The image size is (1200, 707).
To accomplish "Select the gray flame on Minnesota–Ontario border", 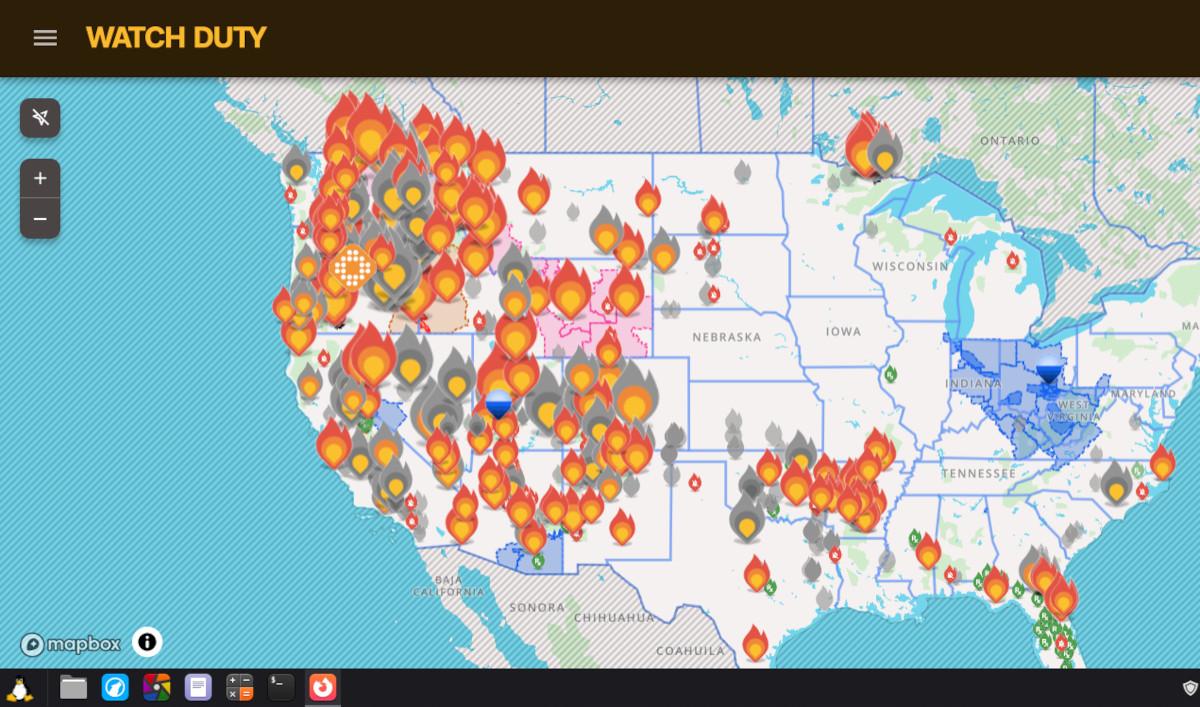I will [884, 152].
